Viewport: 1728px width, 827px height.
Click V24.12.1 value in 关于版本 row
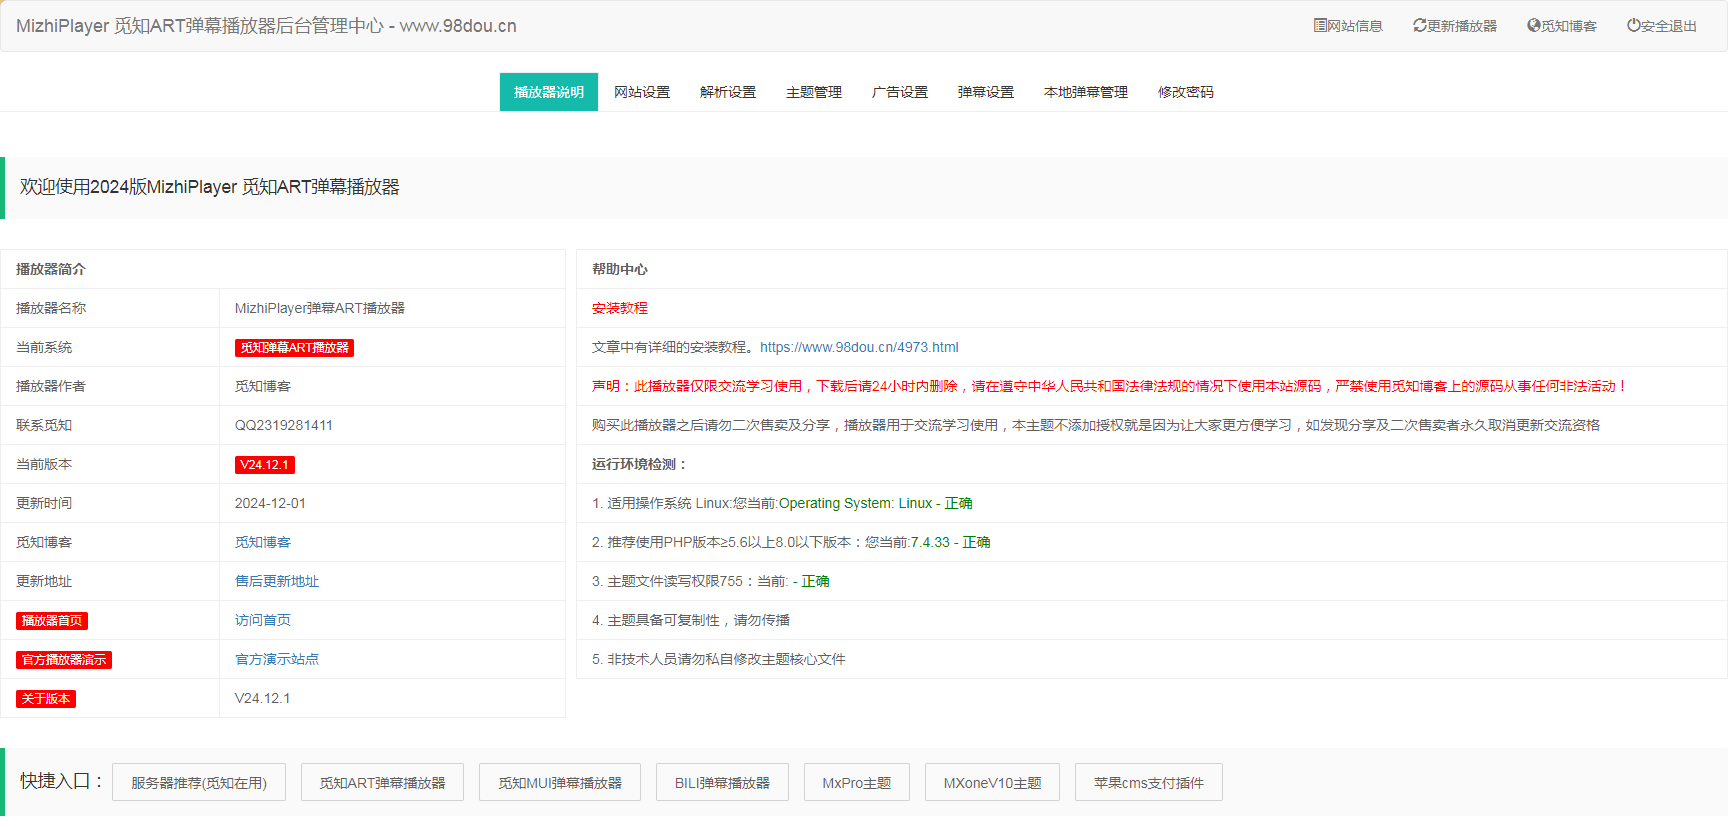(263, 698)
